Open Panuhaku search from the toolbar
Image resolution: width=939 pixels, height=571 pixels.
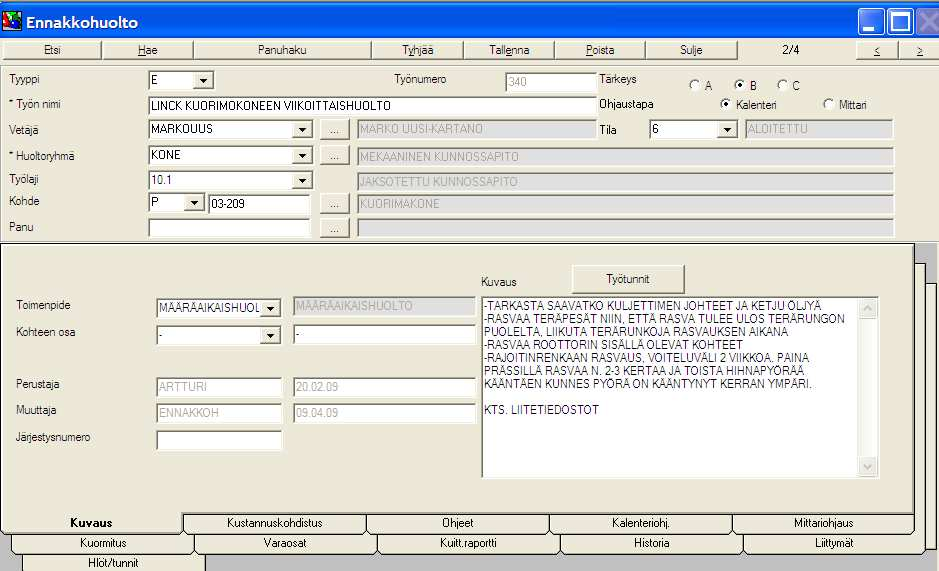282,50
